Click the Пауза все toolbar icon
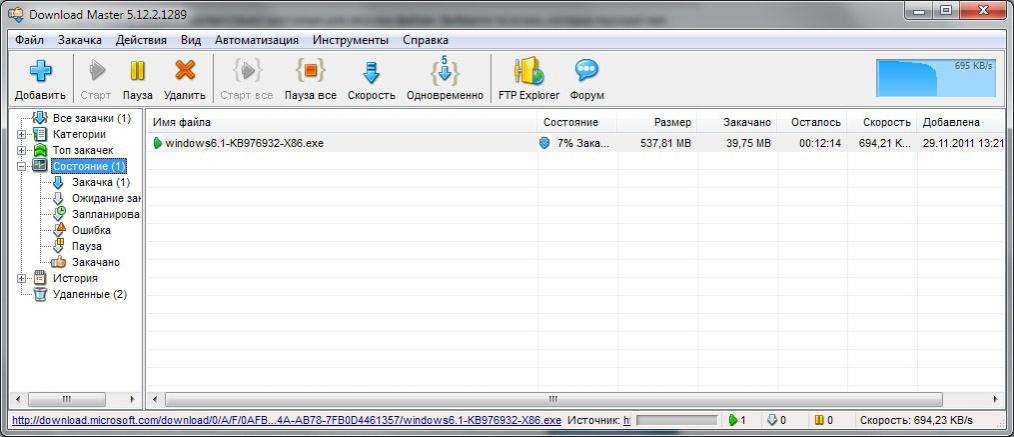1014x437 pixels. click(310, 70)
